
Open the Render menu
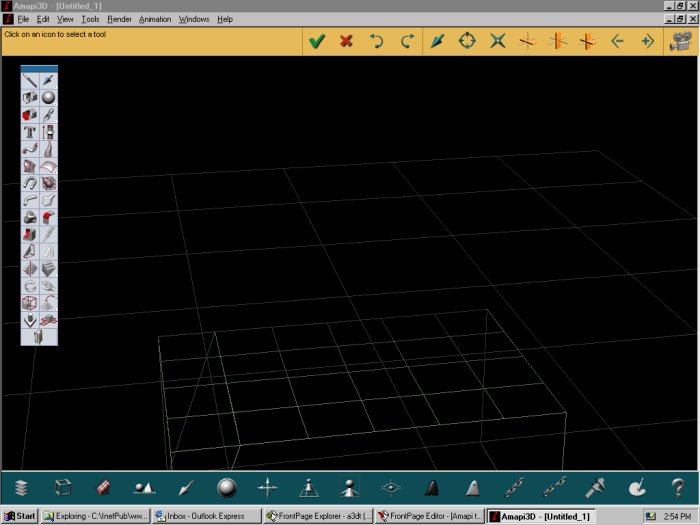pos(119,19)
